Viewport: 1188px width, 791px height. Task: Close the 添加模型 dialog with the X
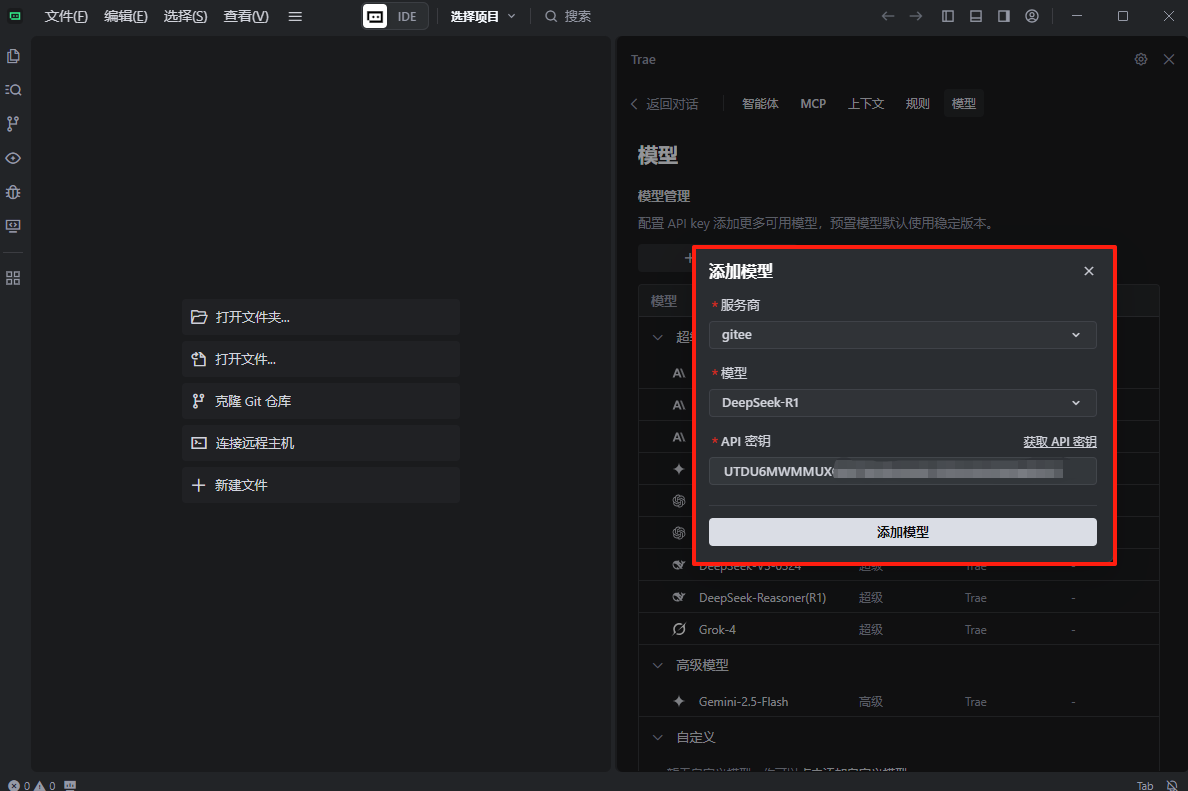[x=1088, y=270]
